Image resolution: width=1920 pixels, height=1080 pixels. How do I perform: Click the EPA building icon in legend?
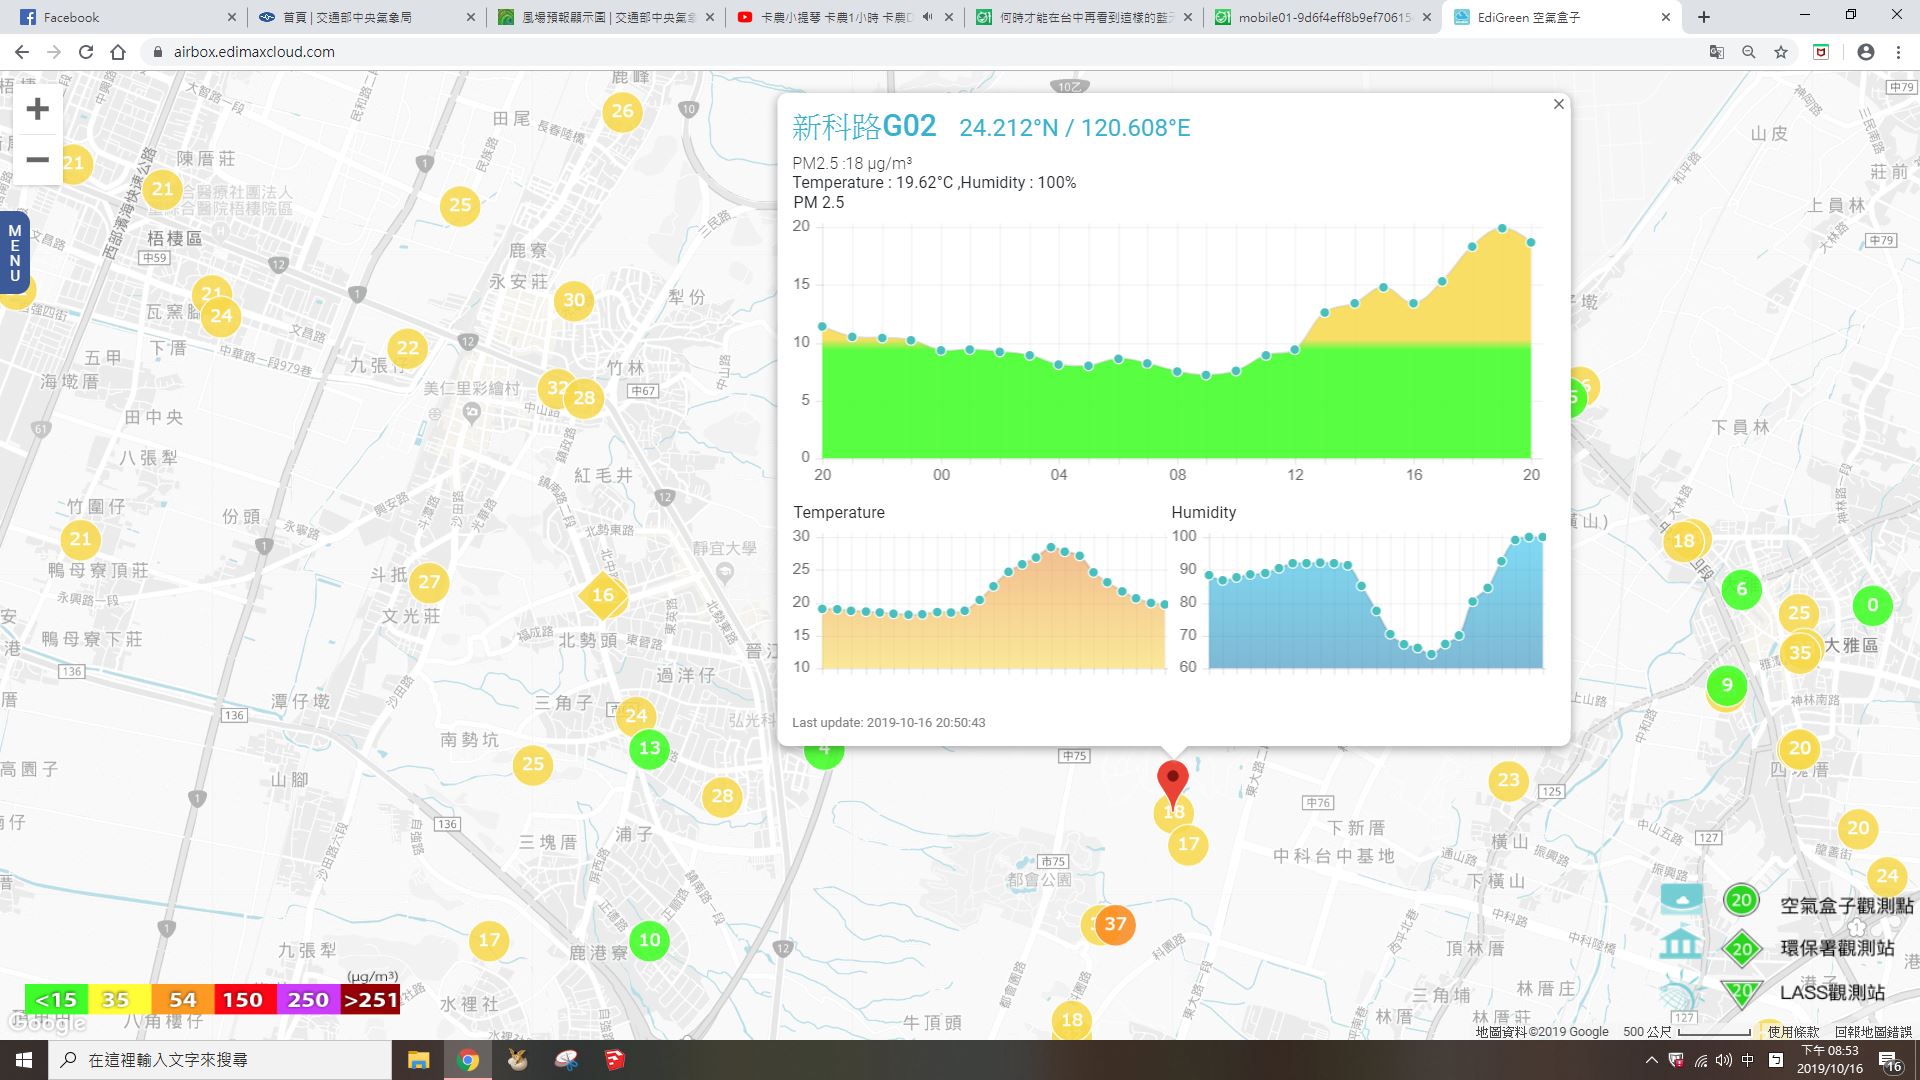click(x=1681, y=943)
